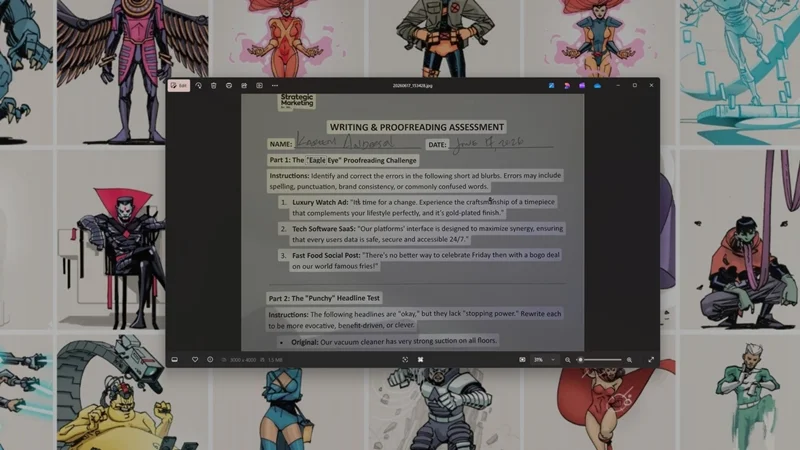Click the zoom out magnifier icon
Screen dimensions: 800x450
tap(567, 360)
